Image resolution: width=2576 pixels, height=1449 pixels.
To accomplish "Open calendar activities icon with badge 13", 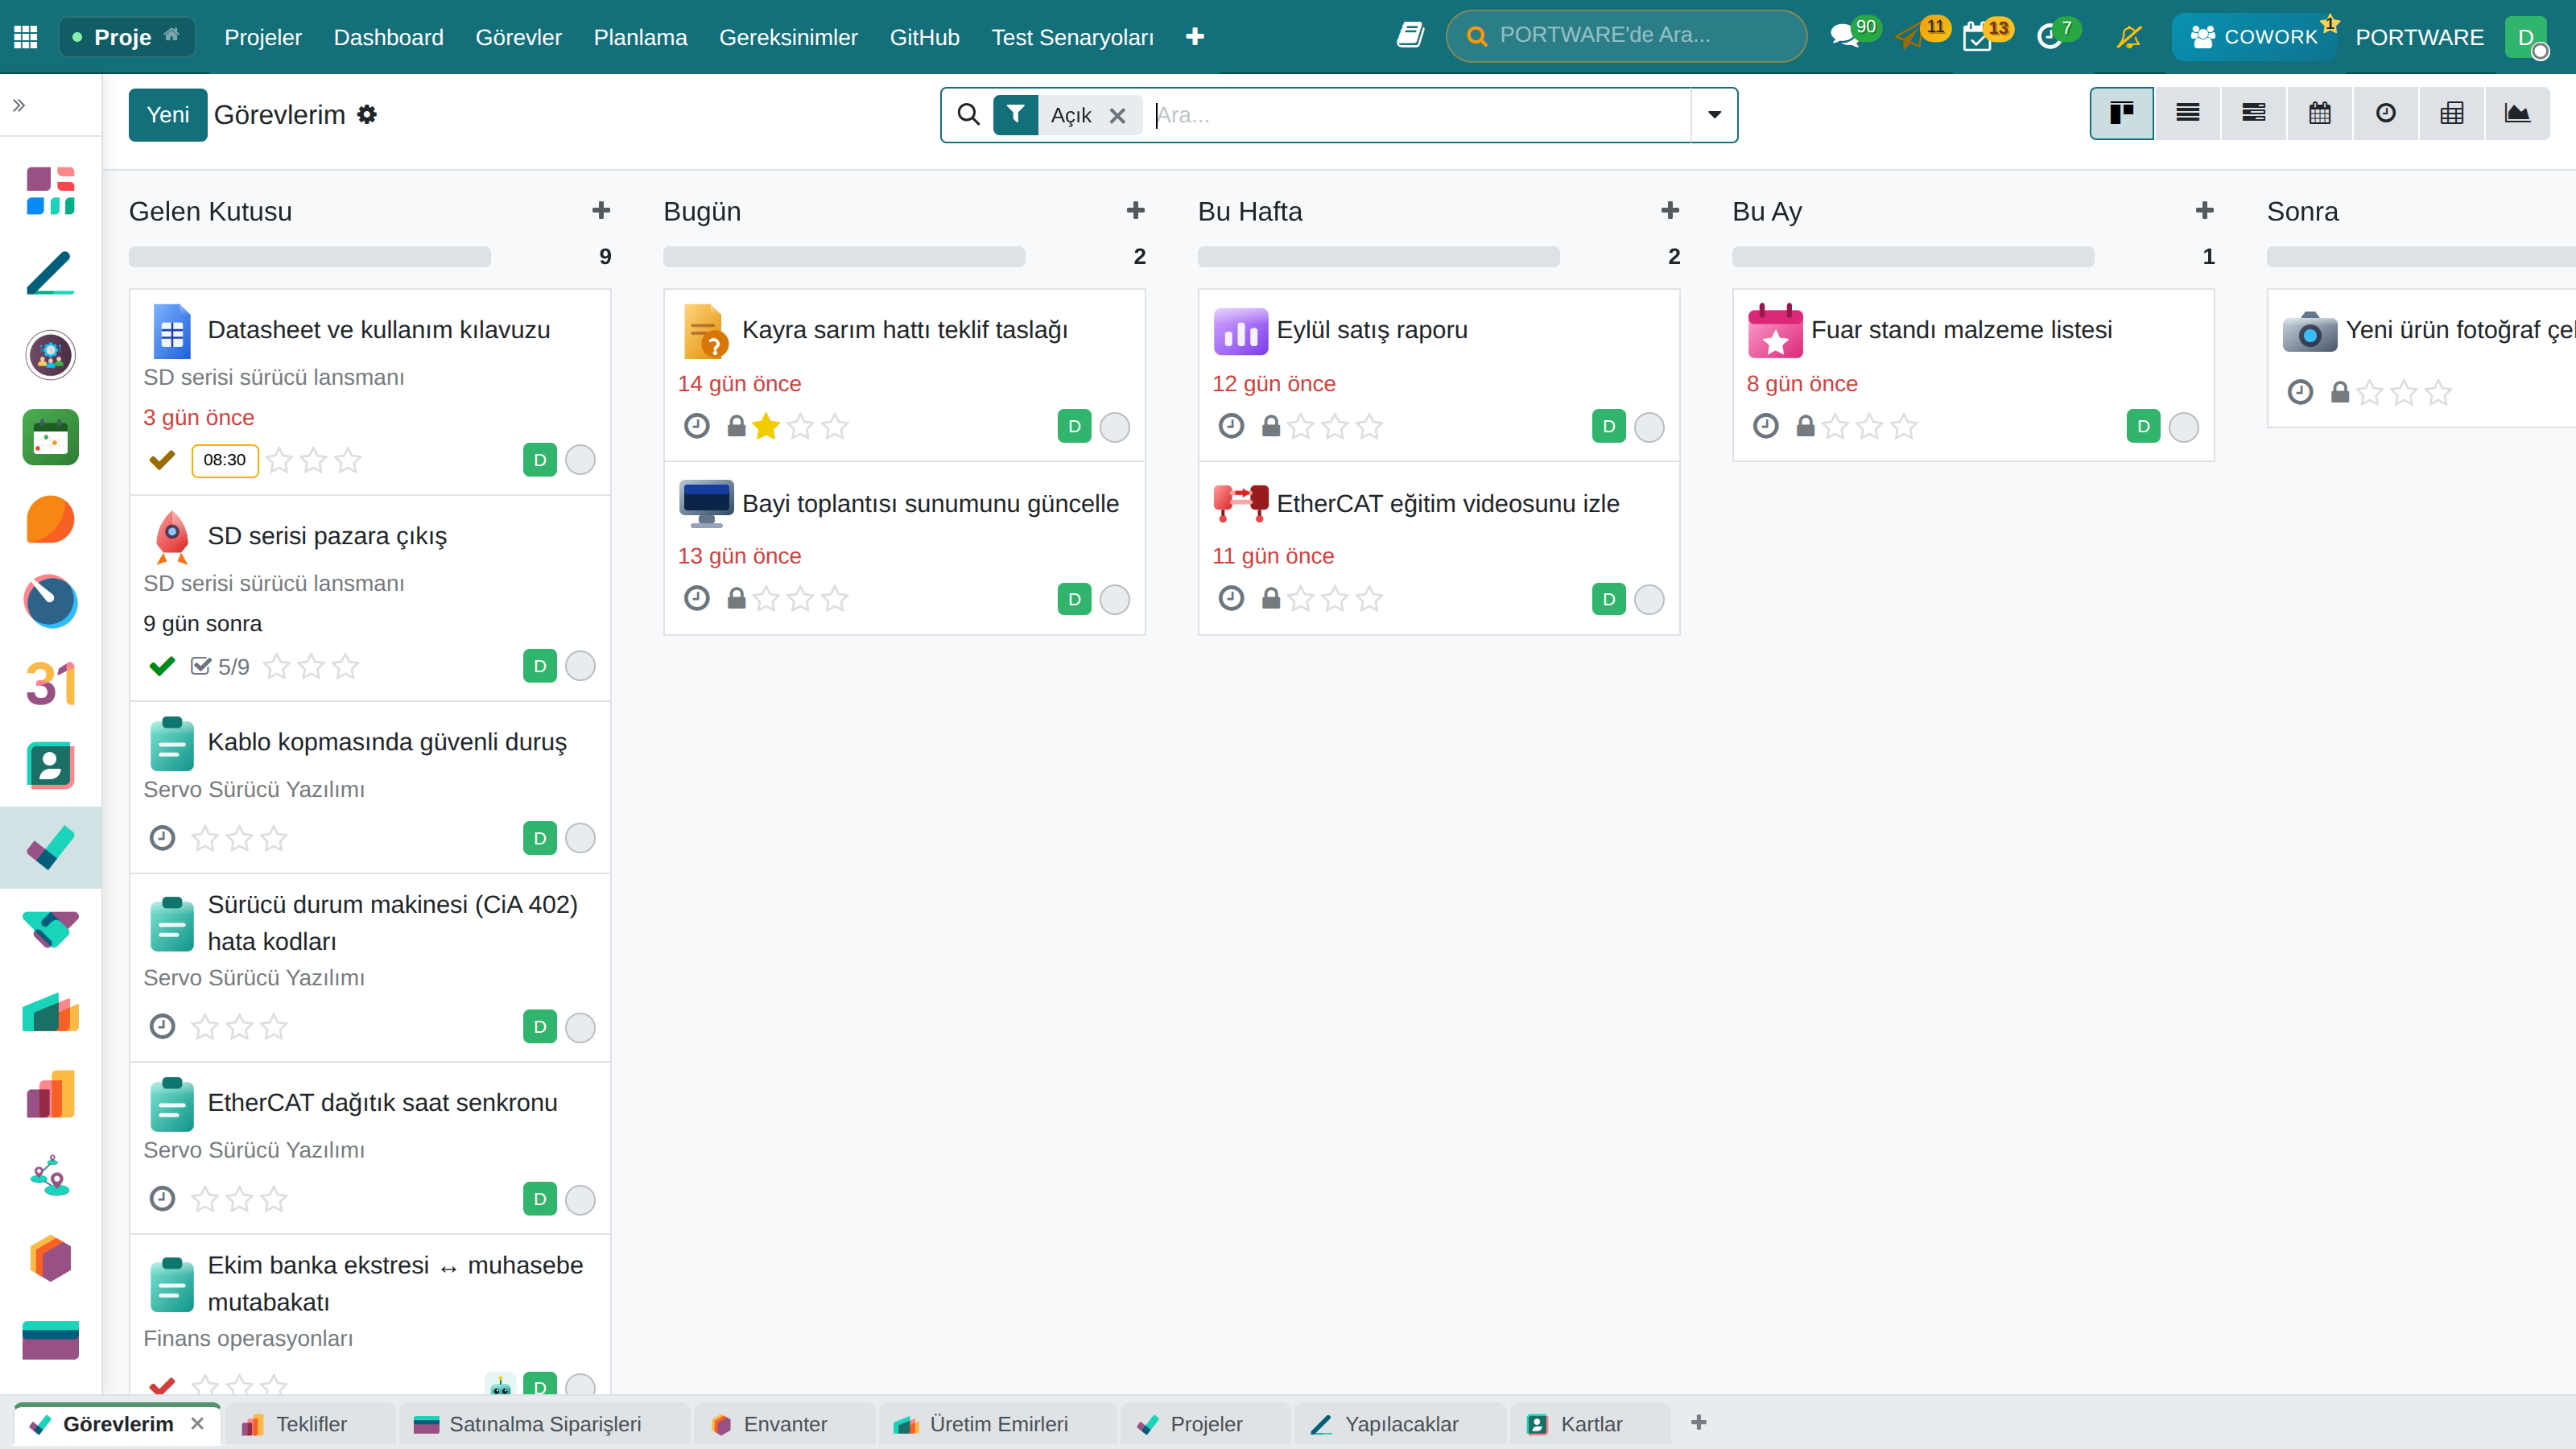I will (1977, 37).
